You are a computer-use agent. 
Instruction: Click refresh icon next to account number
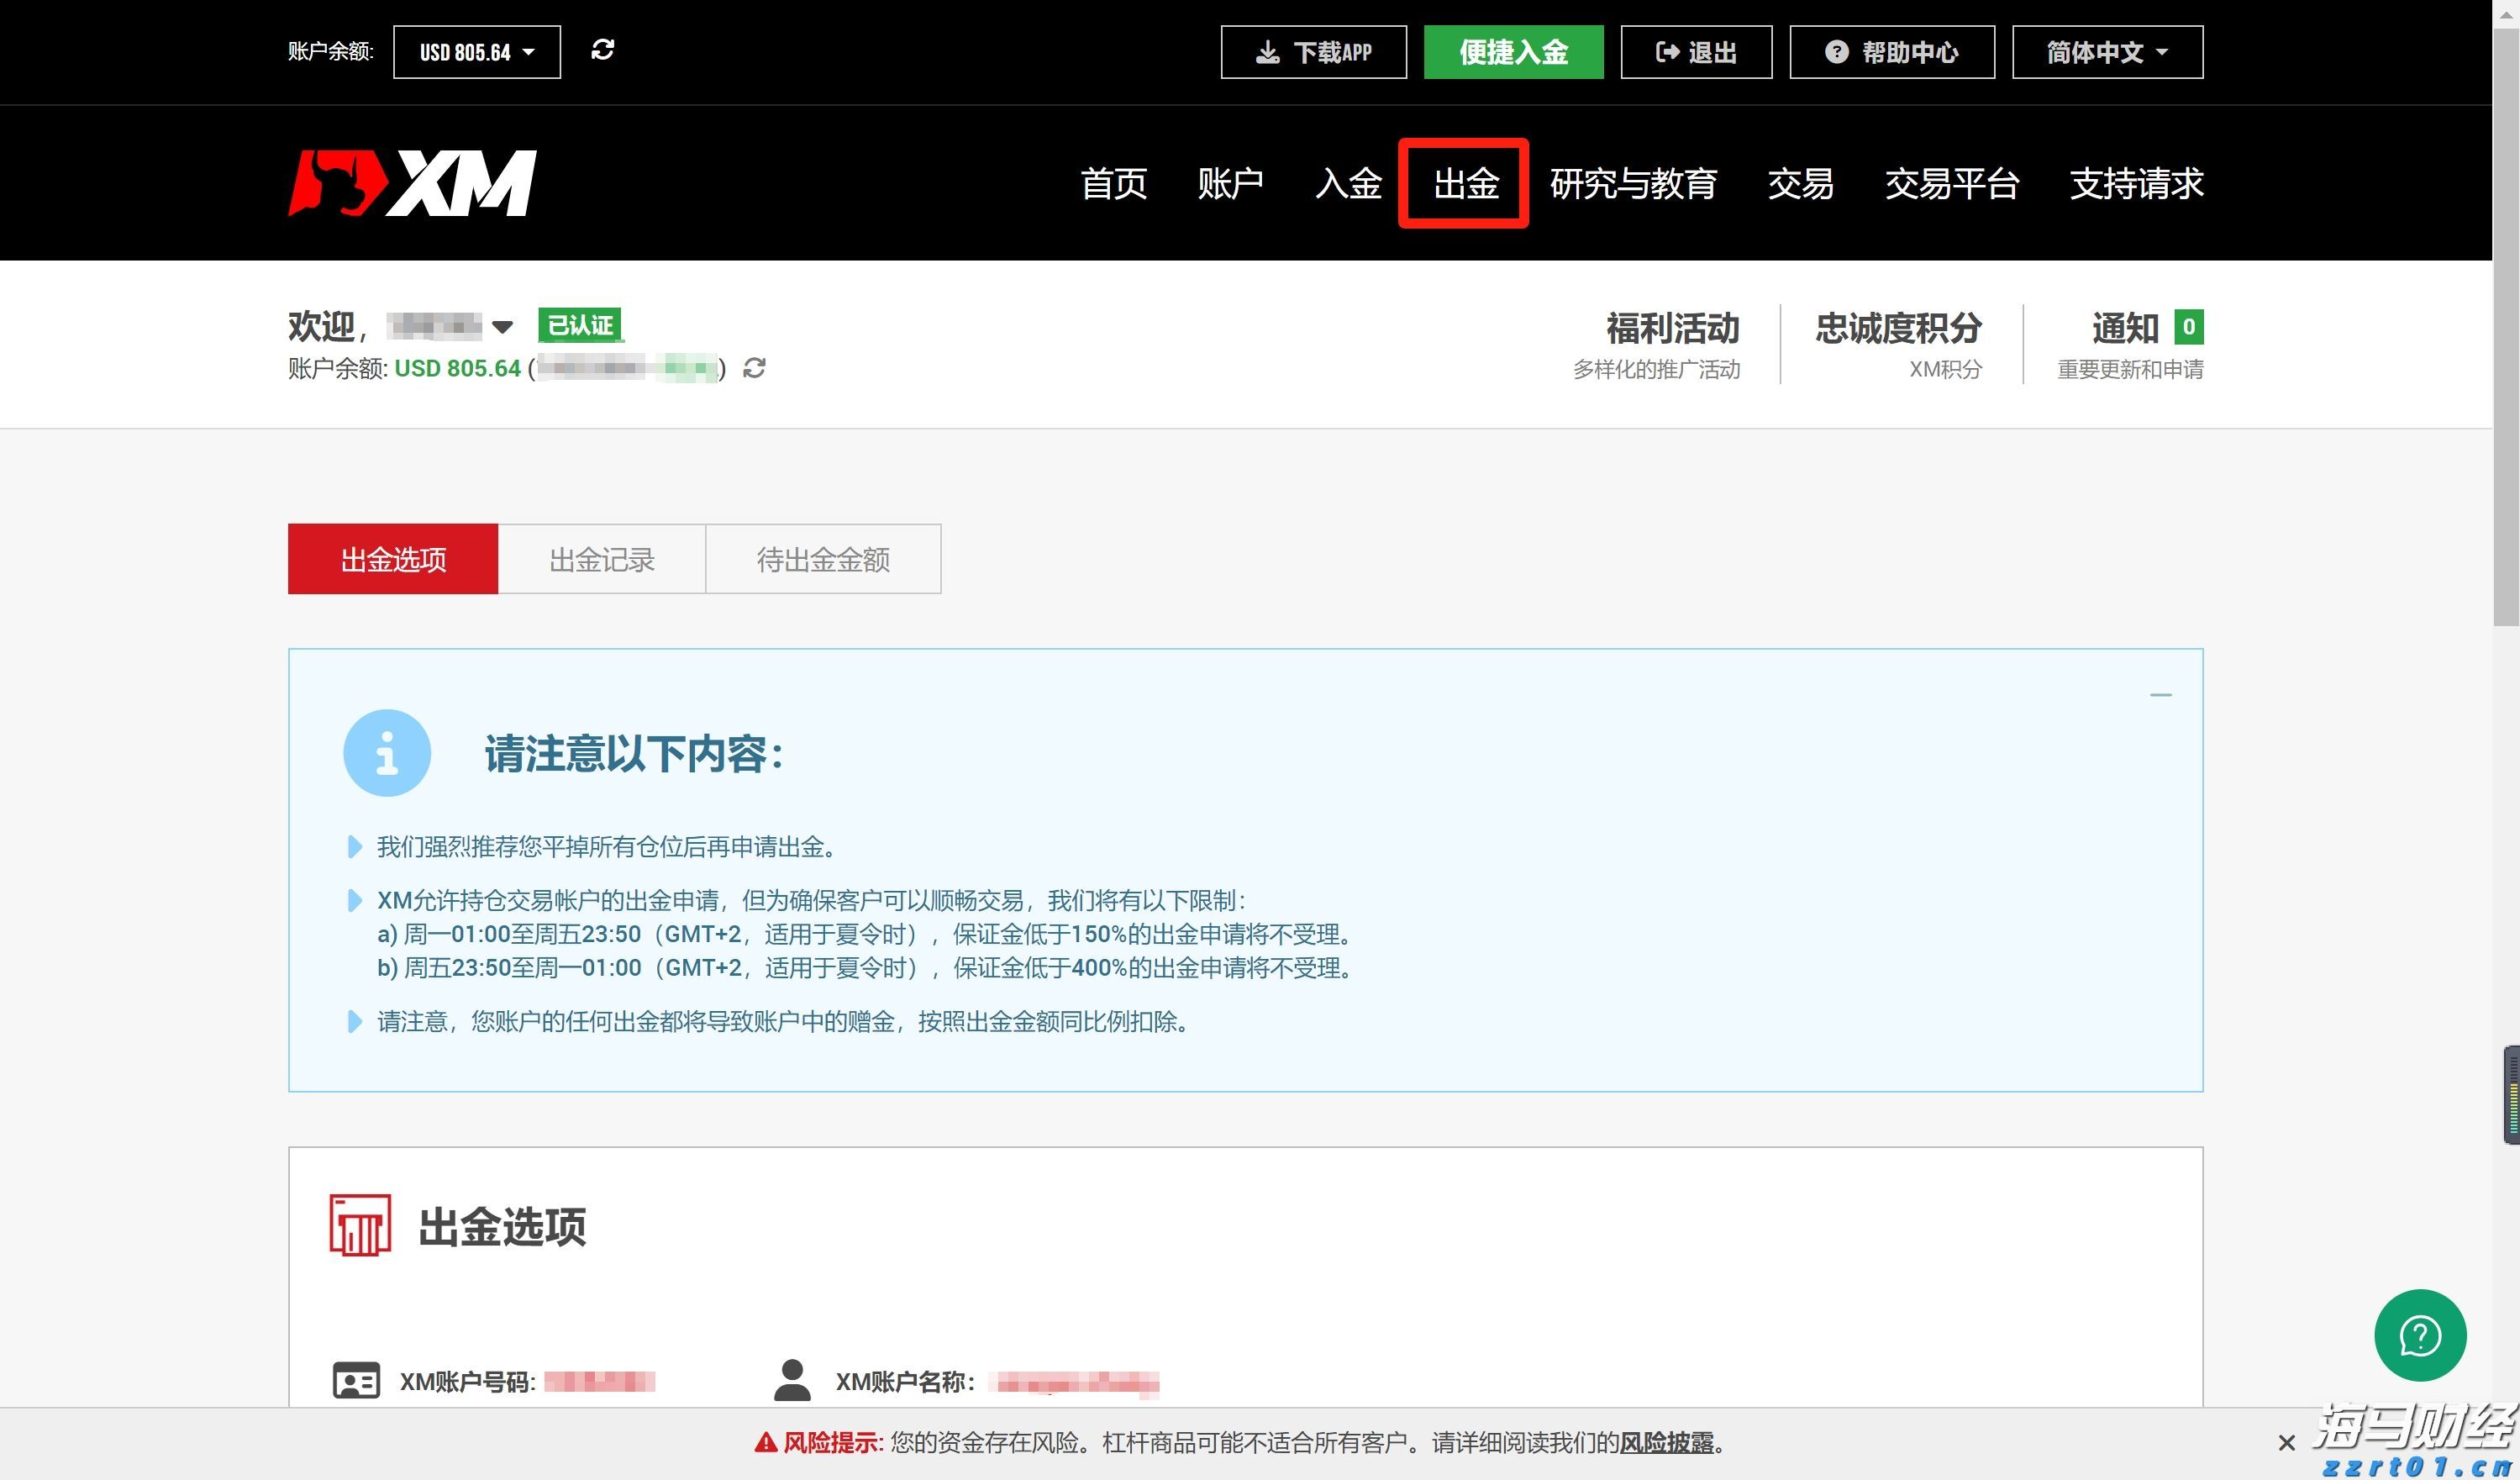(x=755, y=368)
